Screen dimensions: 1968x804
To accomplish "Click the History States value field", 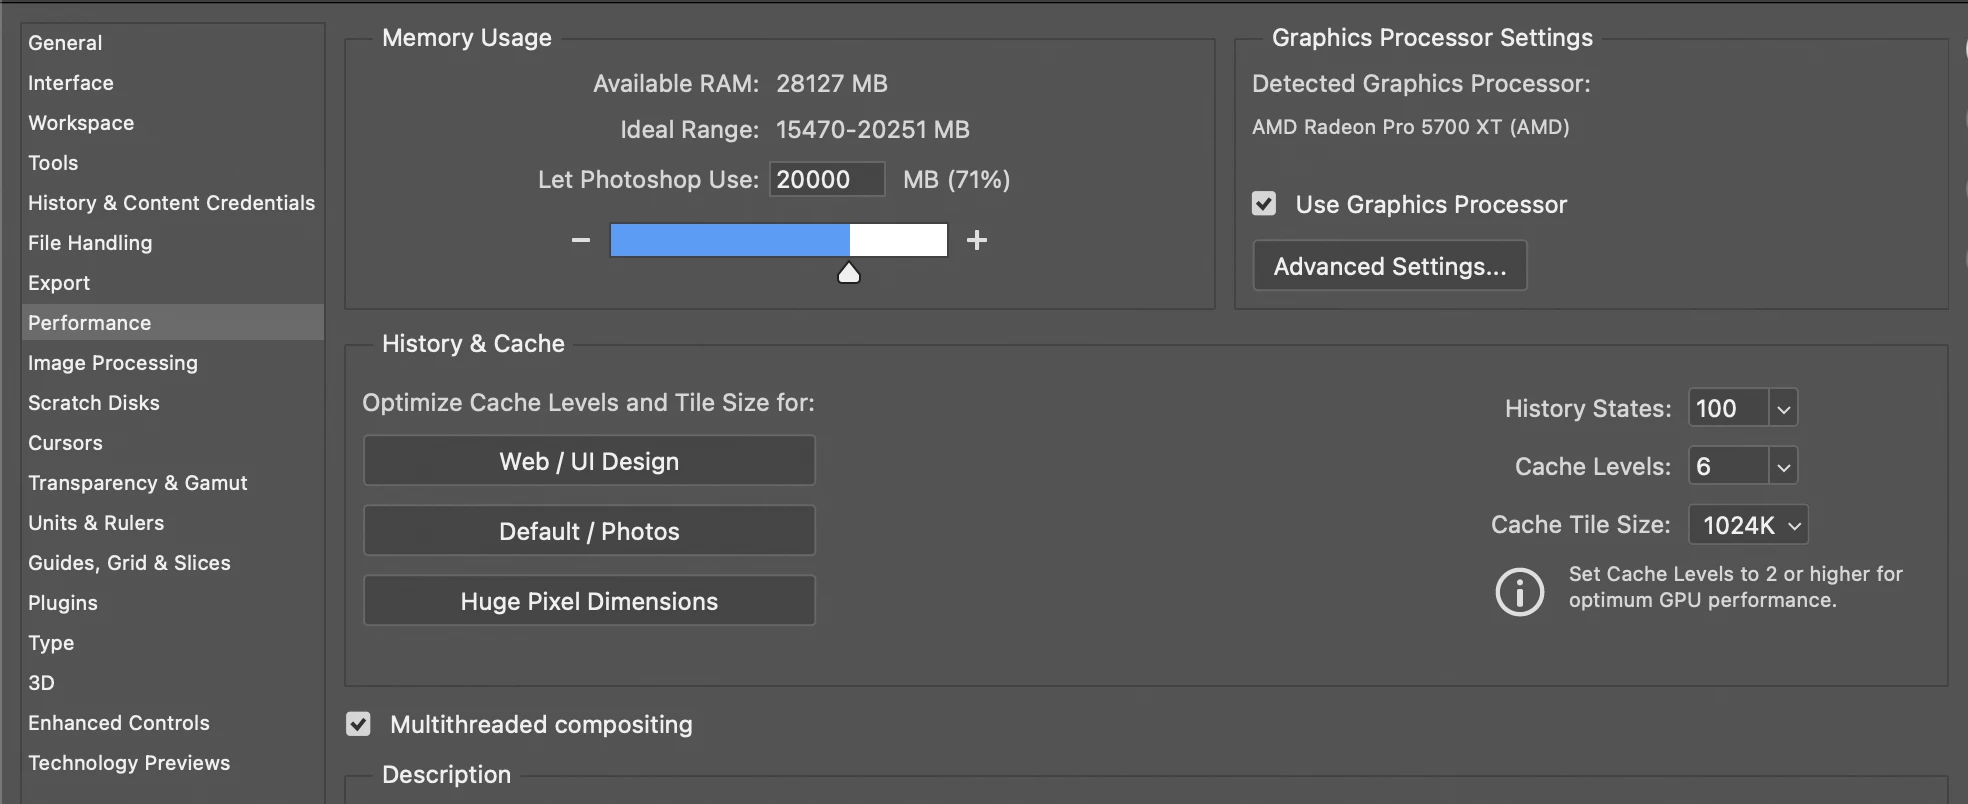I will click(1728, 409).
